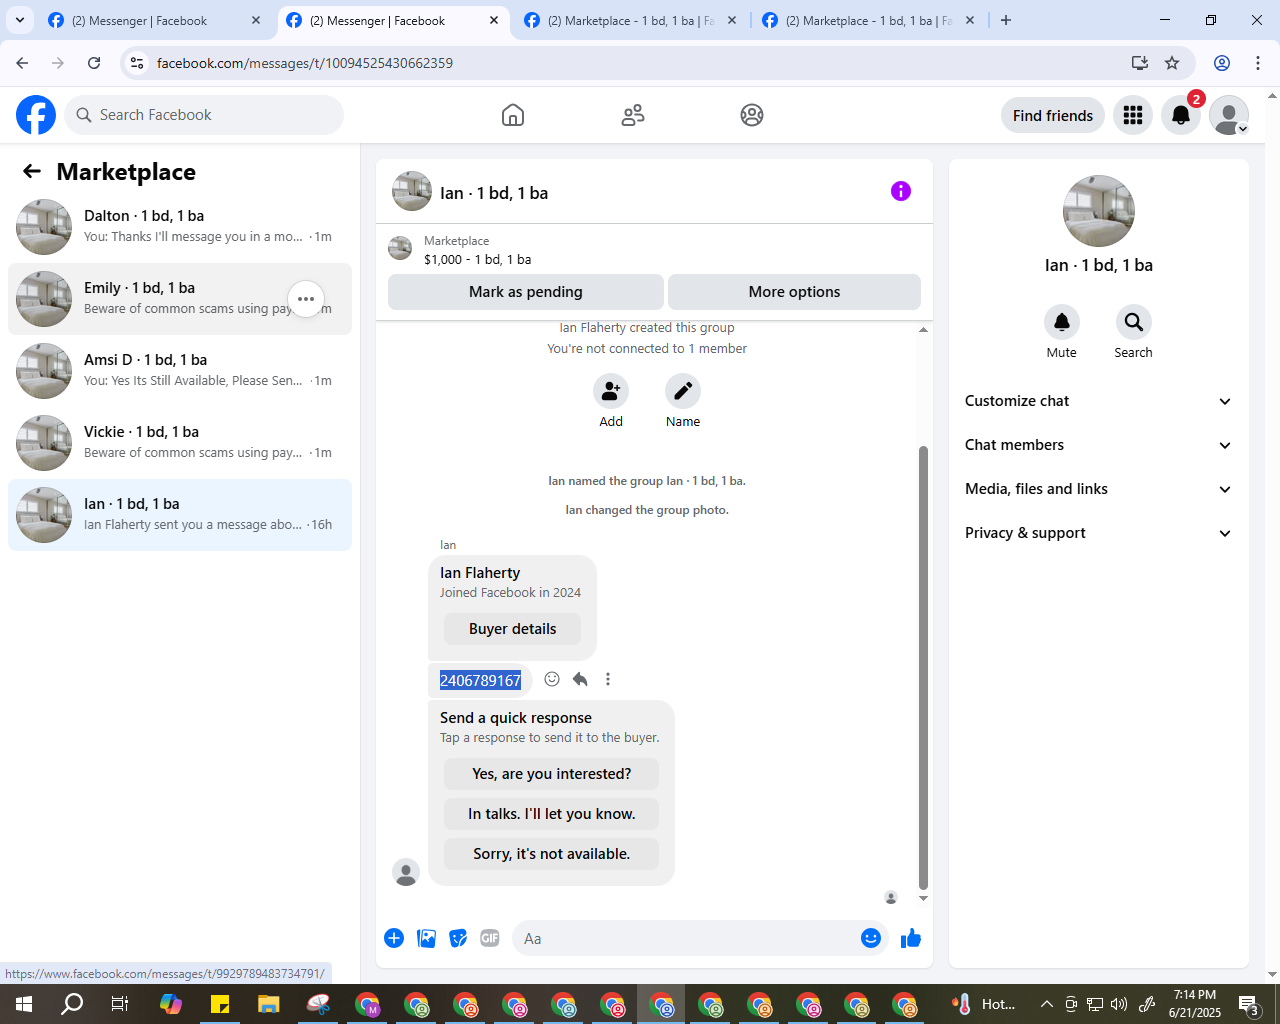Click the Add member icon

pyautogui.click(x=611, y=391)
